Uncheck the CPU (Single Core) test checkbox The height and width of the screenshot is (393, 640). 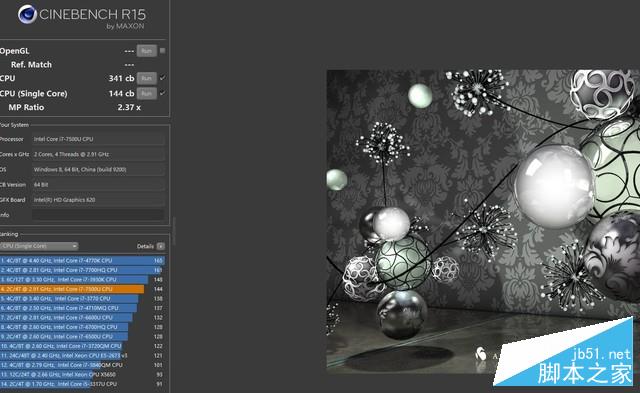coord(162,93)
